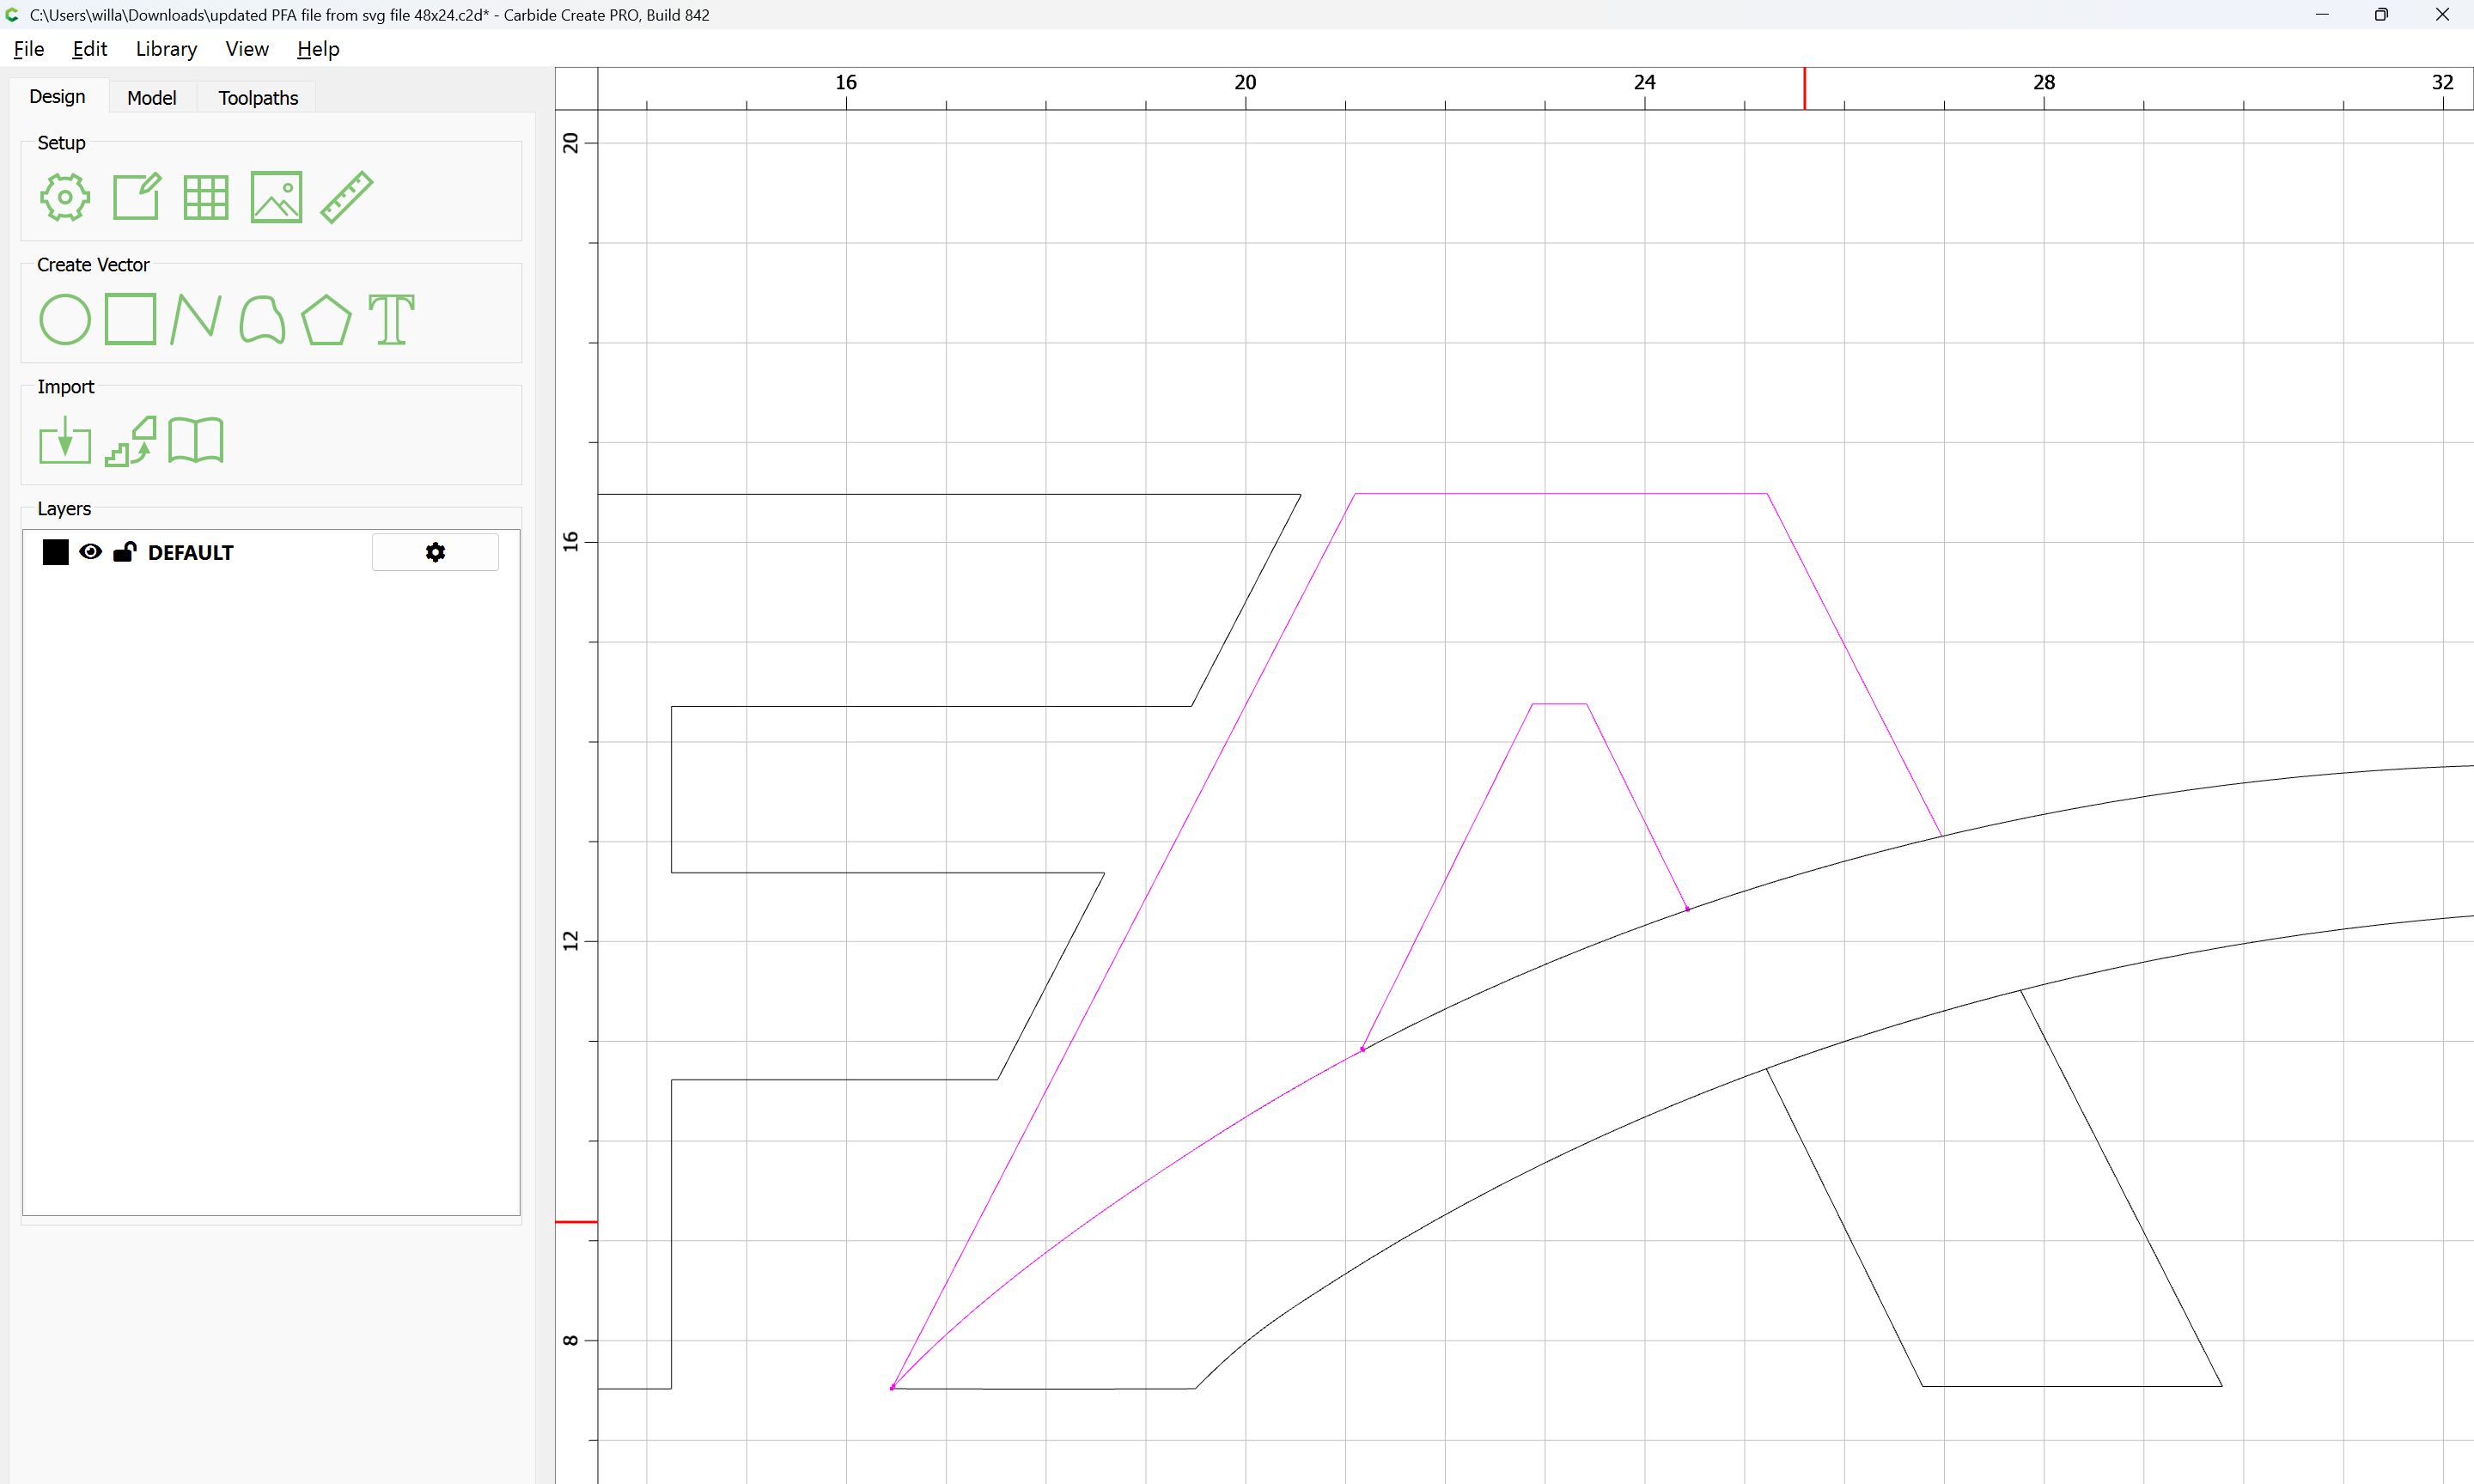The height and width of the screenshot is (1484, 2474).
Task: Open DEFAULT layer settings gear button
Action: tap(435, 552)
